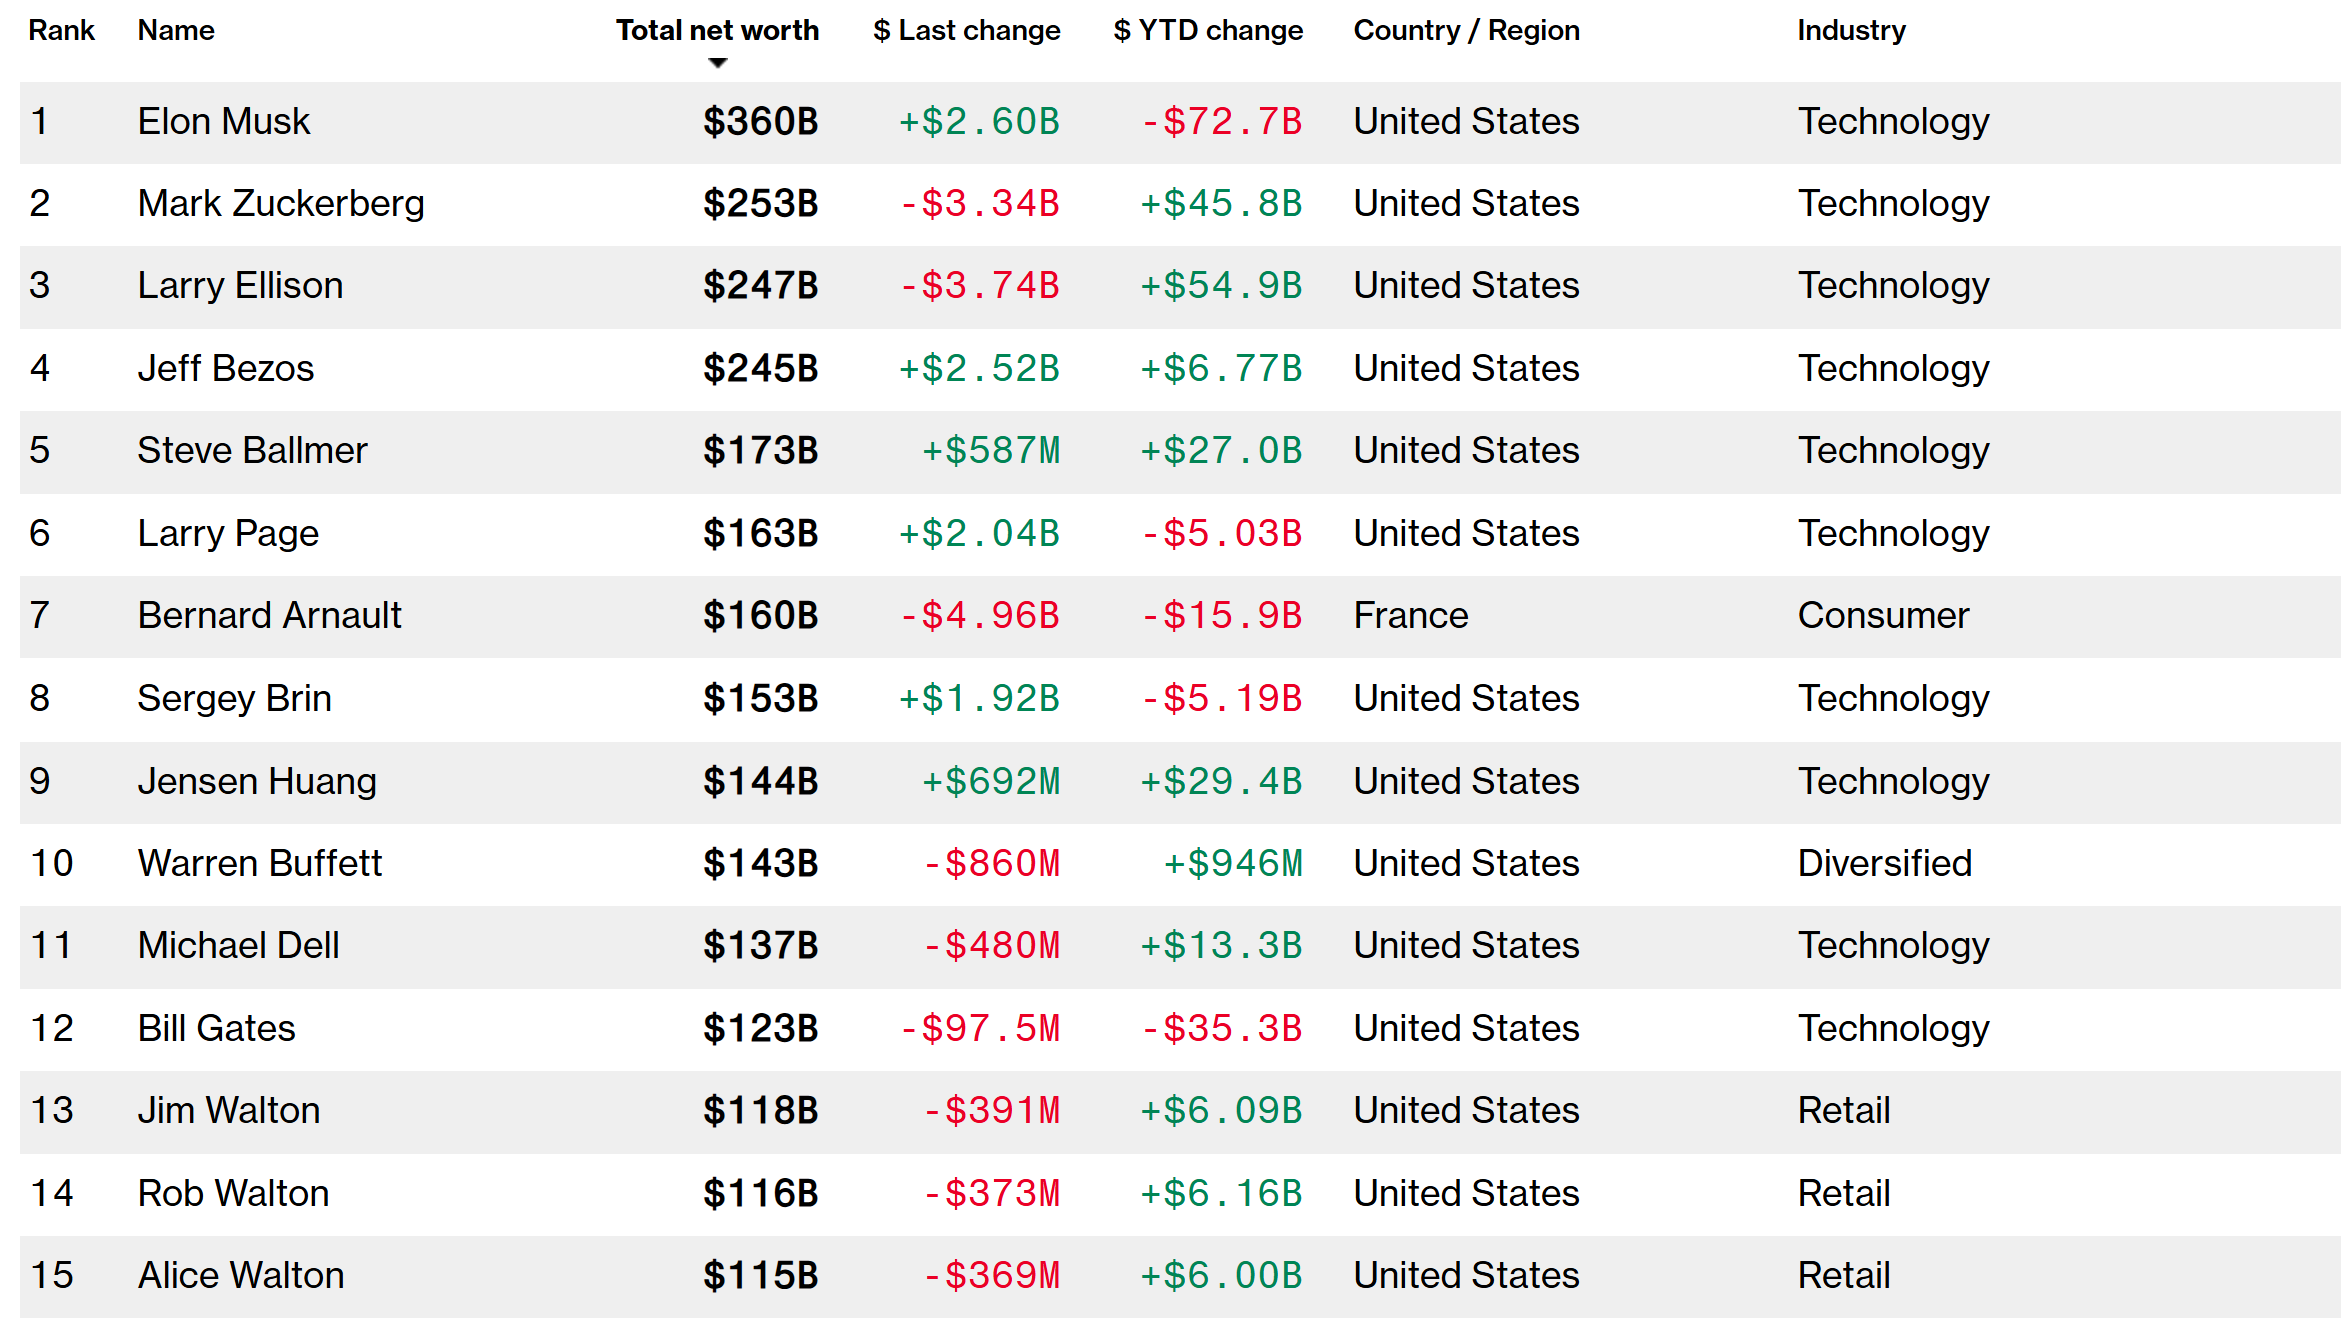The image size is (2348, 1324).
Task: Sort by $ YTD change column
Action: click(1208, 30)
